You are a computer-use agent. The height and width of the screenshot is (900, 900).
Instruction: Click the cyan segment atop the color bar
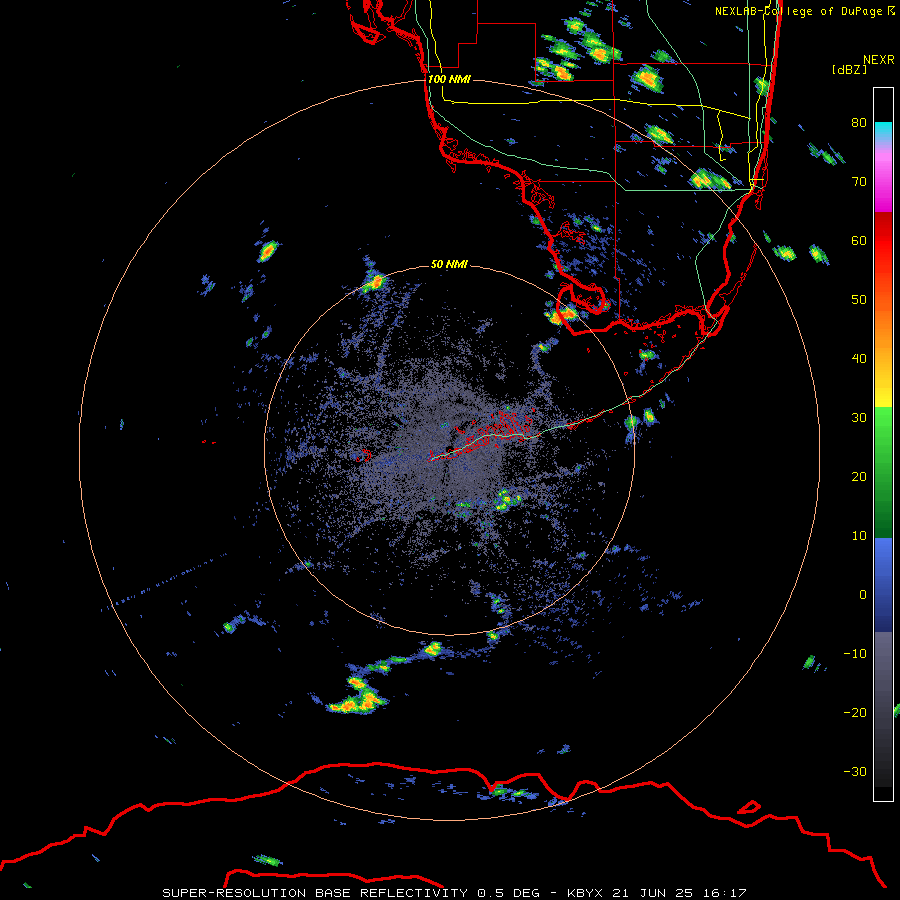[x=883, y=132]
